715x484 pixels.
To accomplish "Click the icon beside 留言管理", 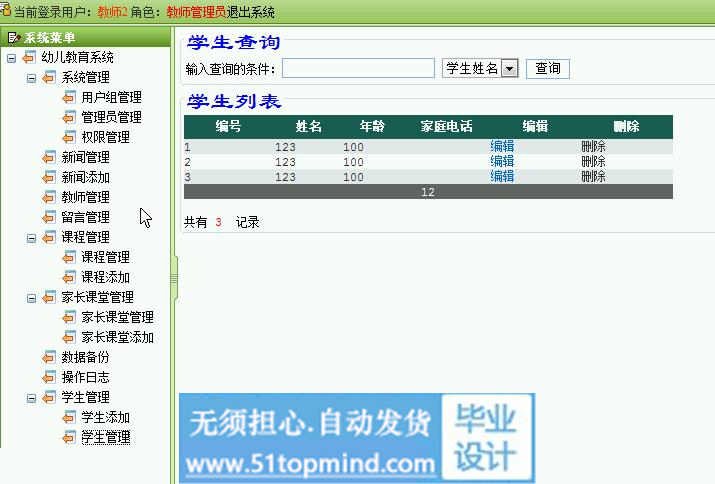I will (x=49, y=218).
